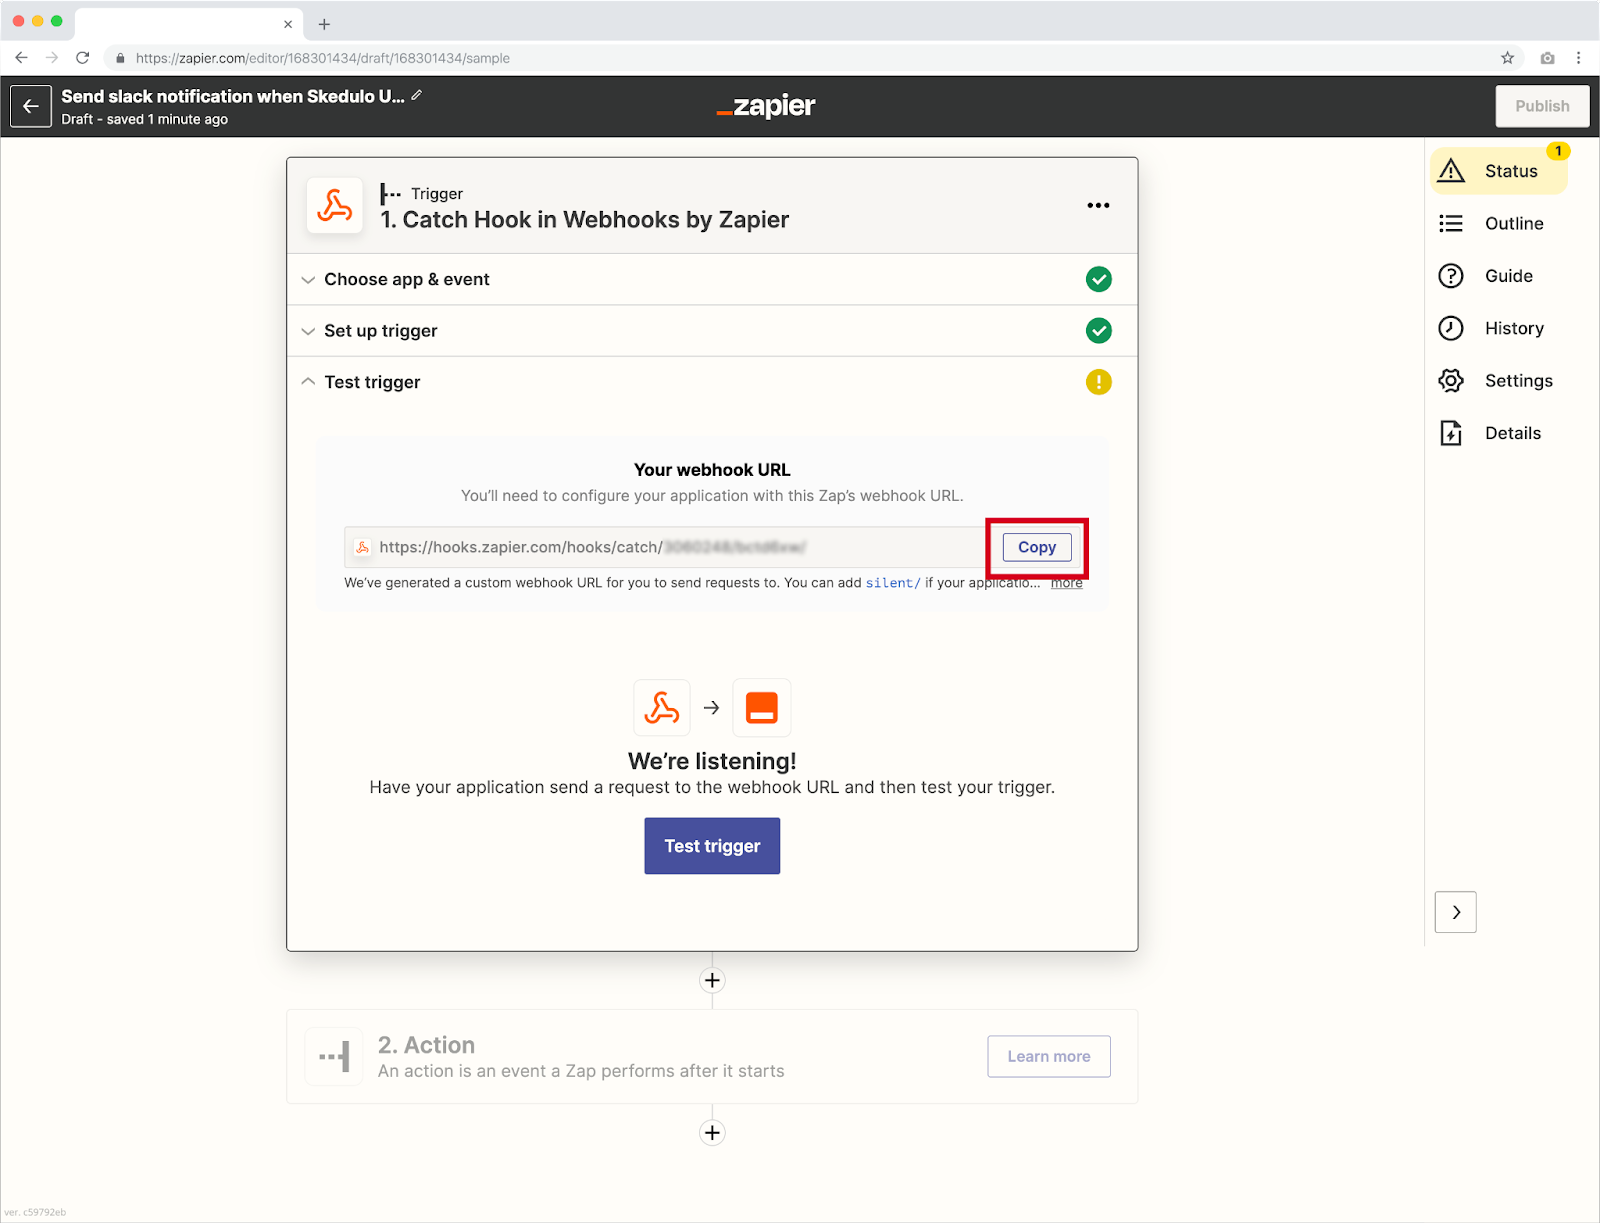The height and width of the screenshot is (1223, 1600).
Task: Click the Test trigger button
Action: (x=712, y=846)
